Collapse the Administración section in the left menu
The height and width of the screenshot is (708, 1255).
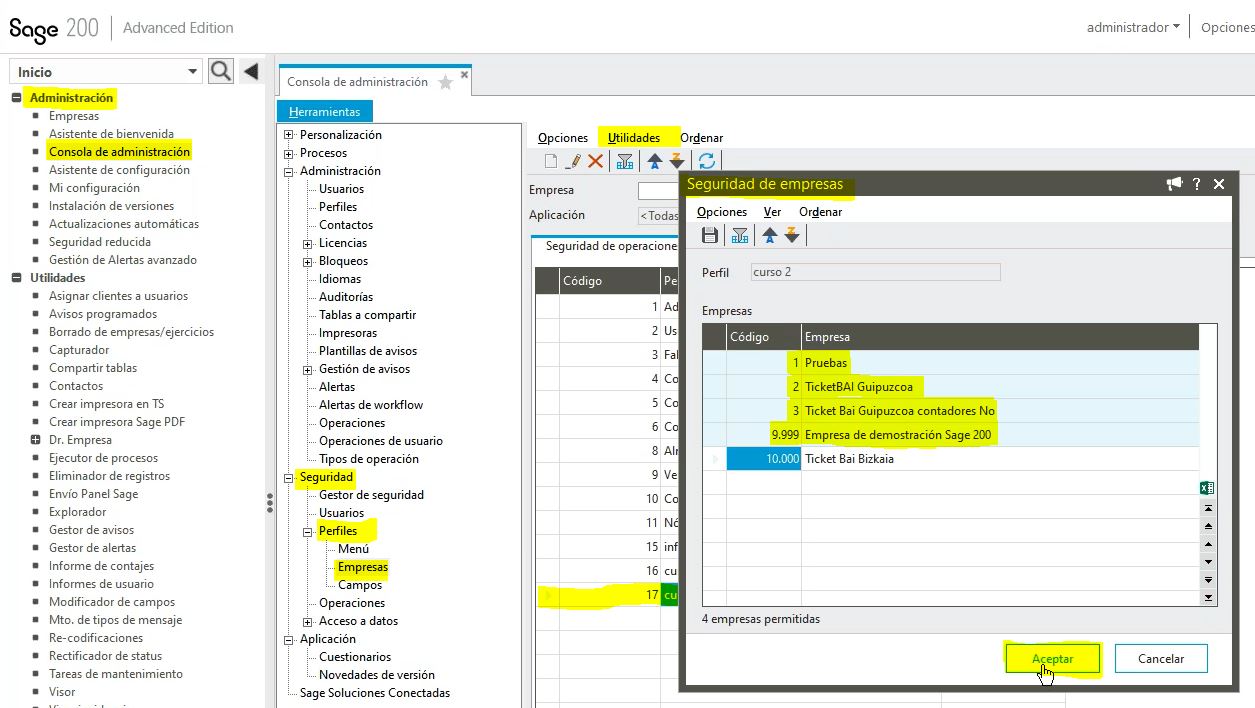tap(16, 98)
